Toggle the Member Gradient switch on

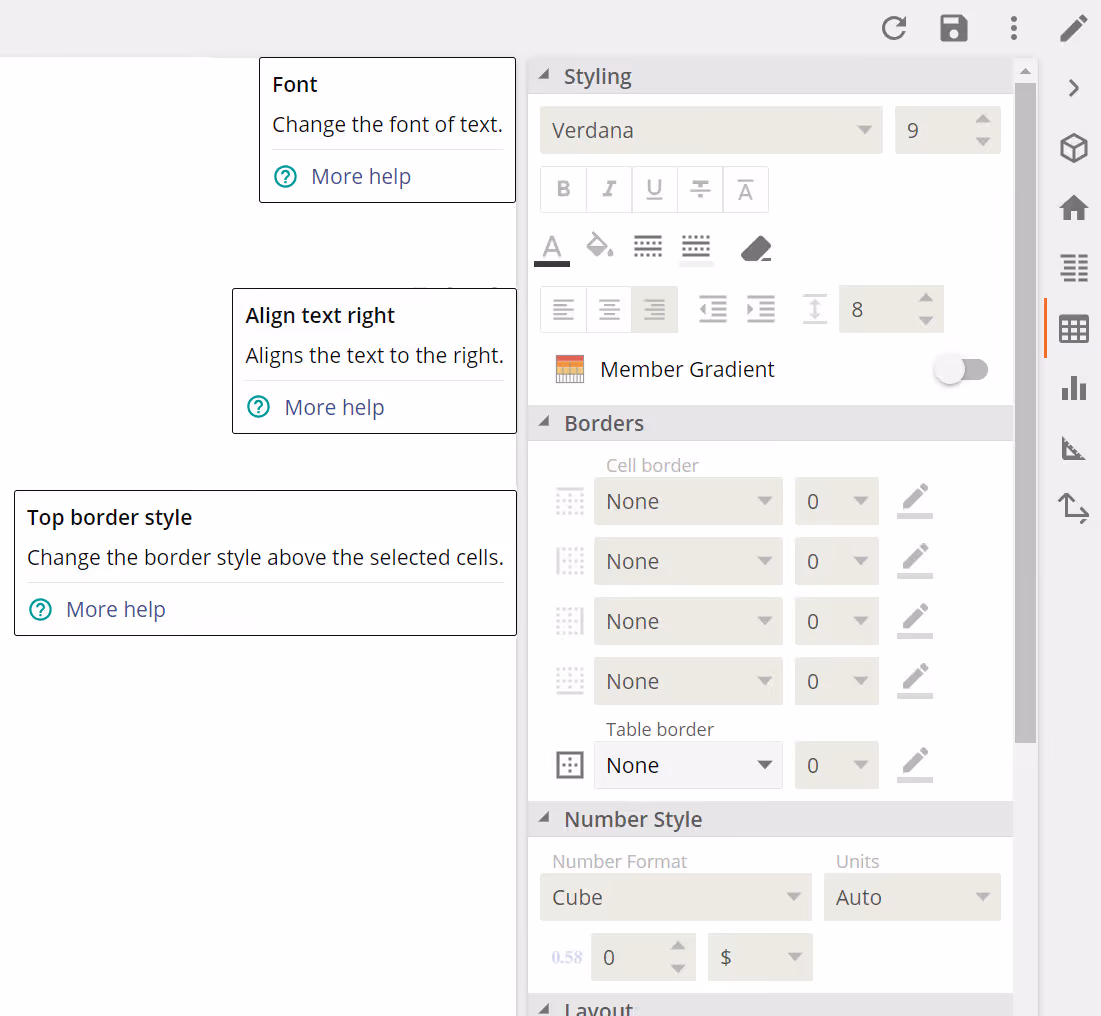click(x=961, y=369)
